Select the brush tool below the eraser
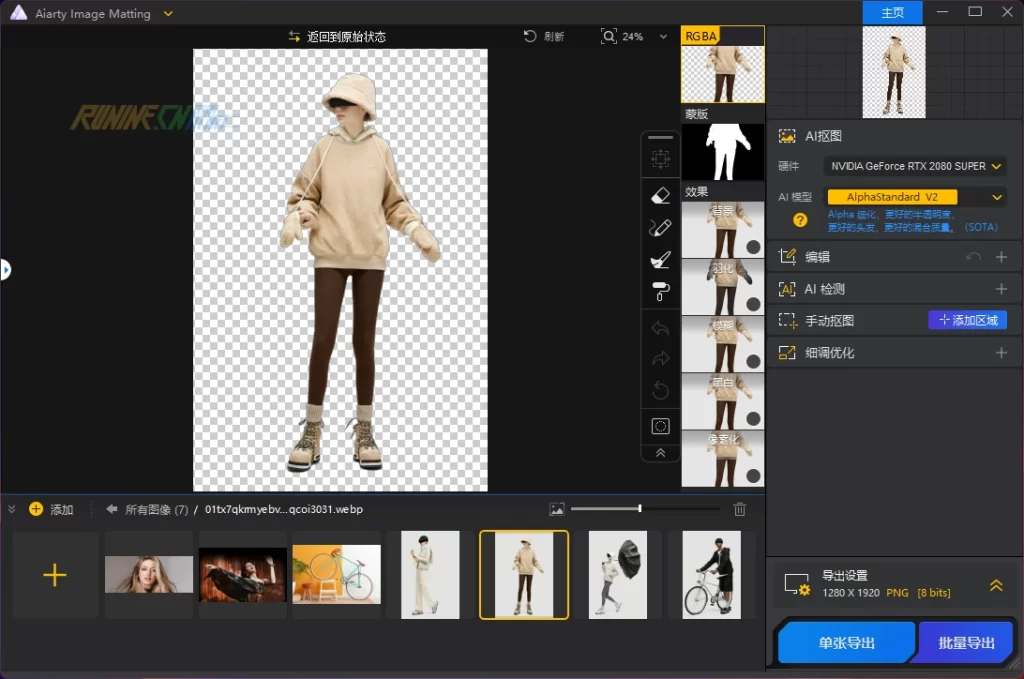 click(660, 227)
